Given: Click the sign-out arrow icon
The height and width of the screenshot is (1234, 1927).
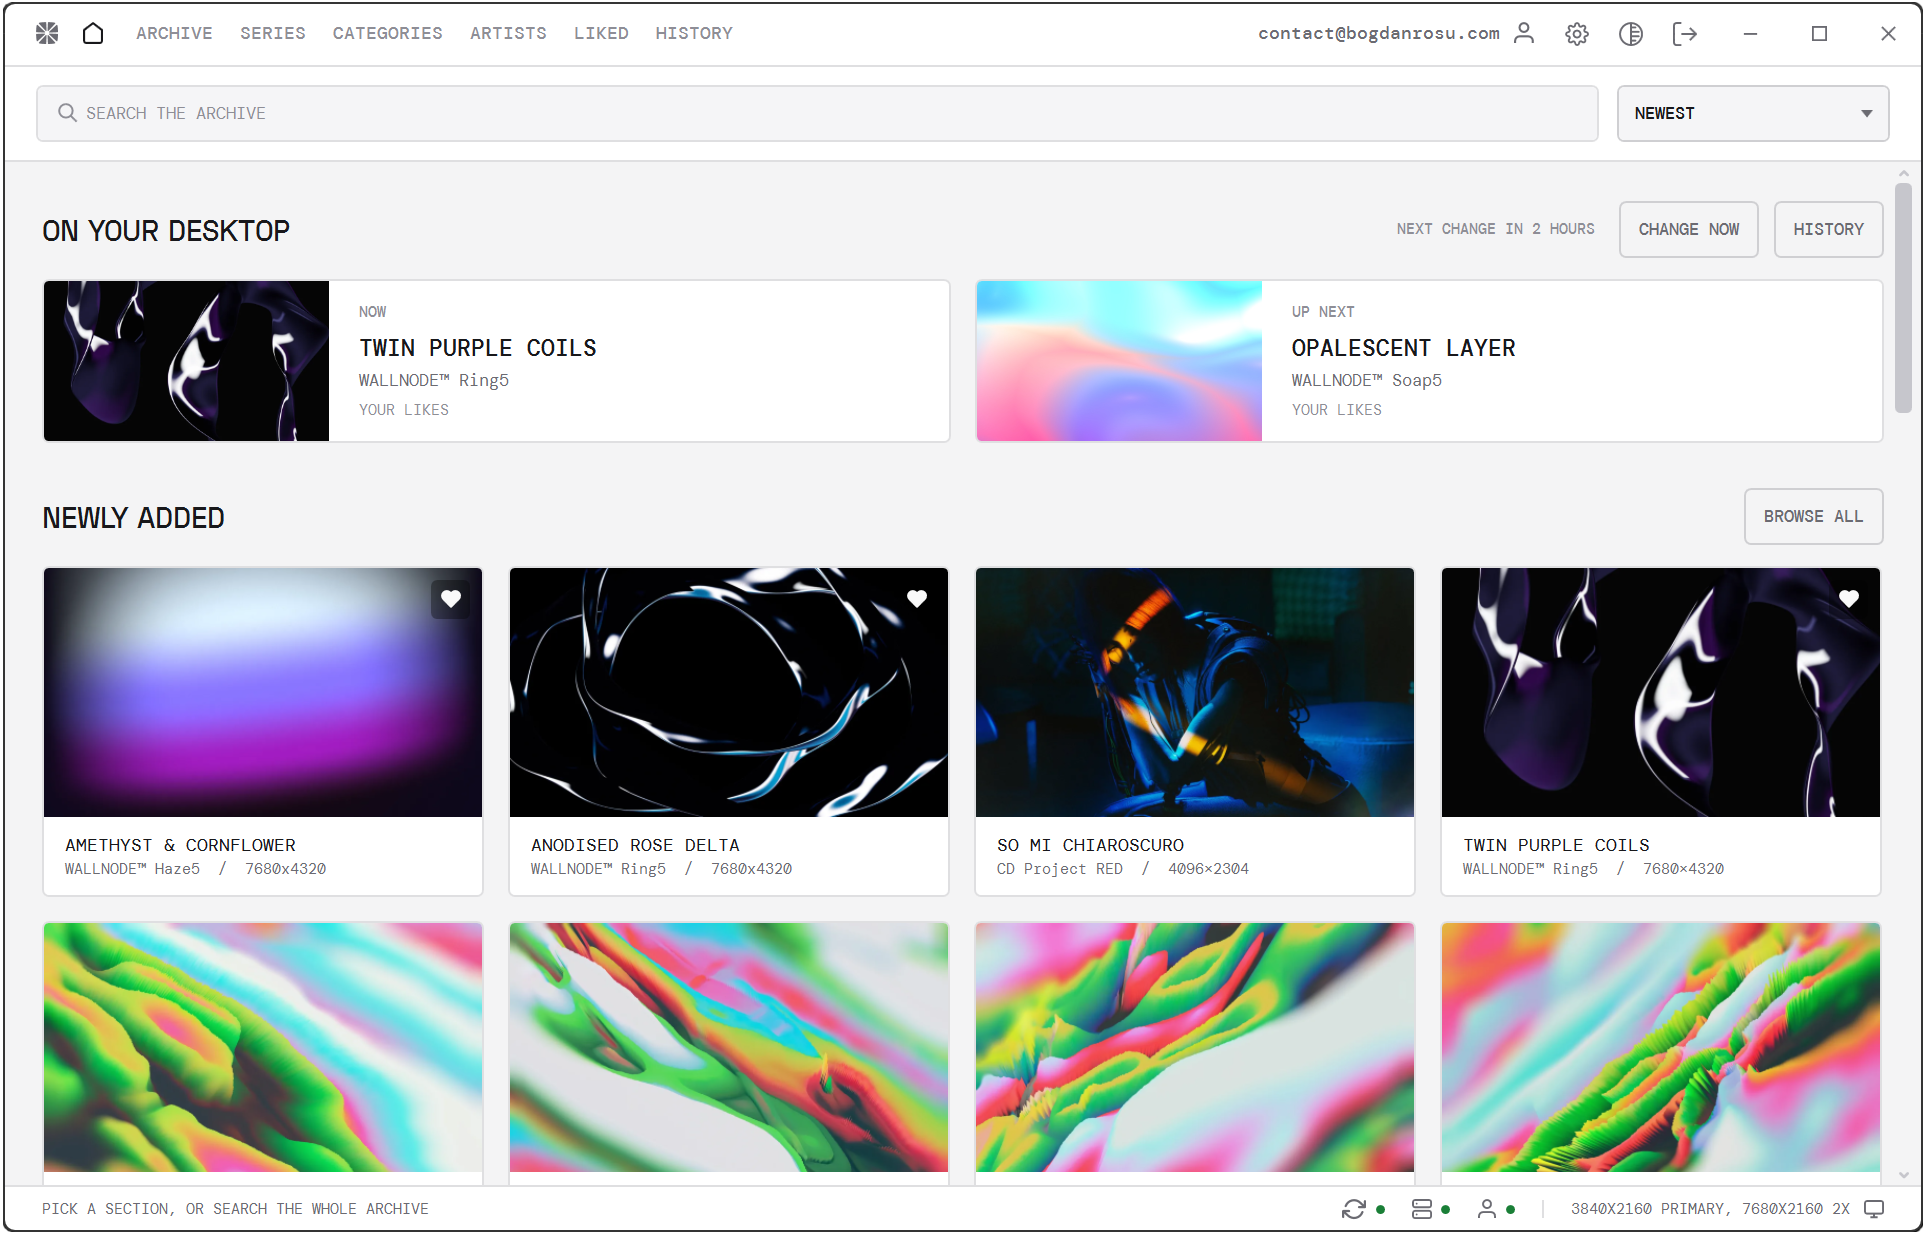Looking at the screenshot, I should point(1685,33).
